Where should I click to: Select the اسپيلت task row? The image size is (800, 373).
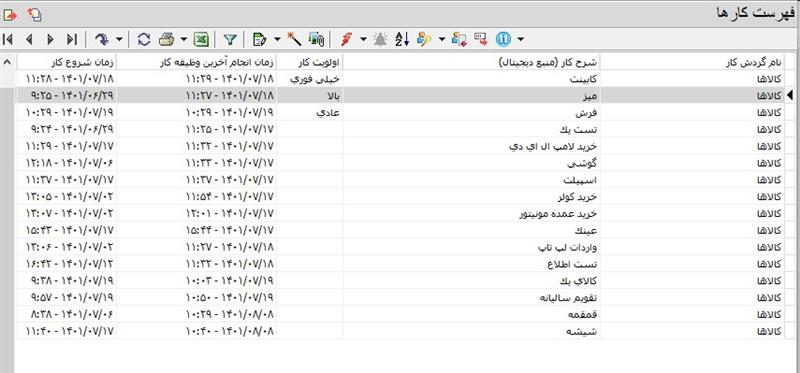pyautogui.click(x=400, y=180)
